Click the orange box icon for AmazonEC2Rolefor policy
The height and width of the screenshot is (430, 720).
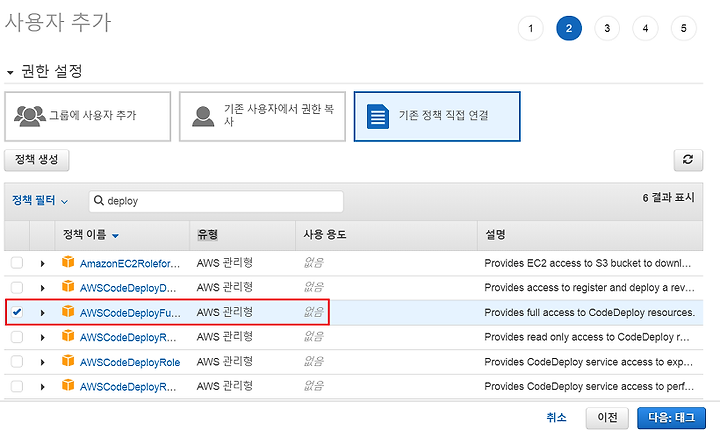click(x=68, y=262)
